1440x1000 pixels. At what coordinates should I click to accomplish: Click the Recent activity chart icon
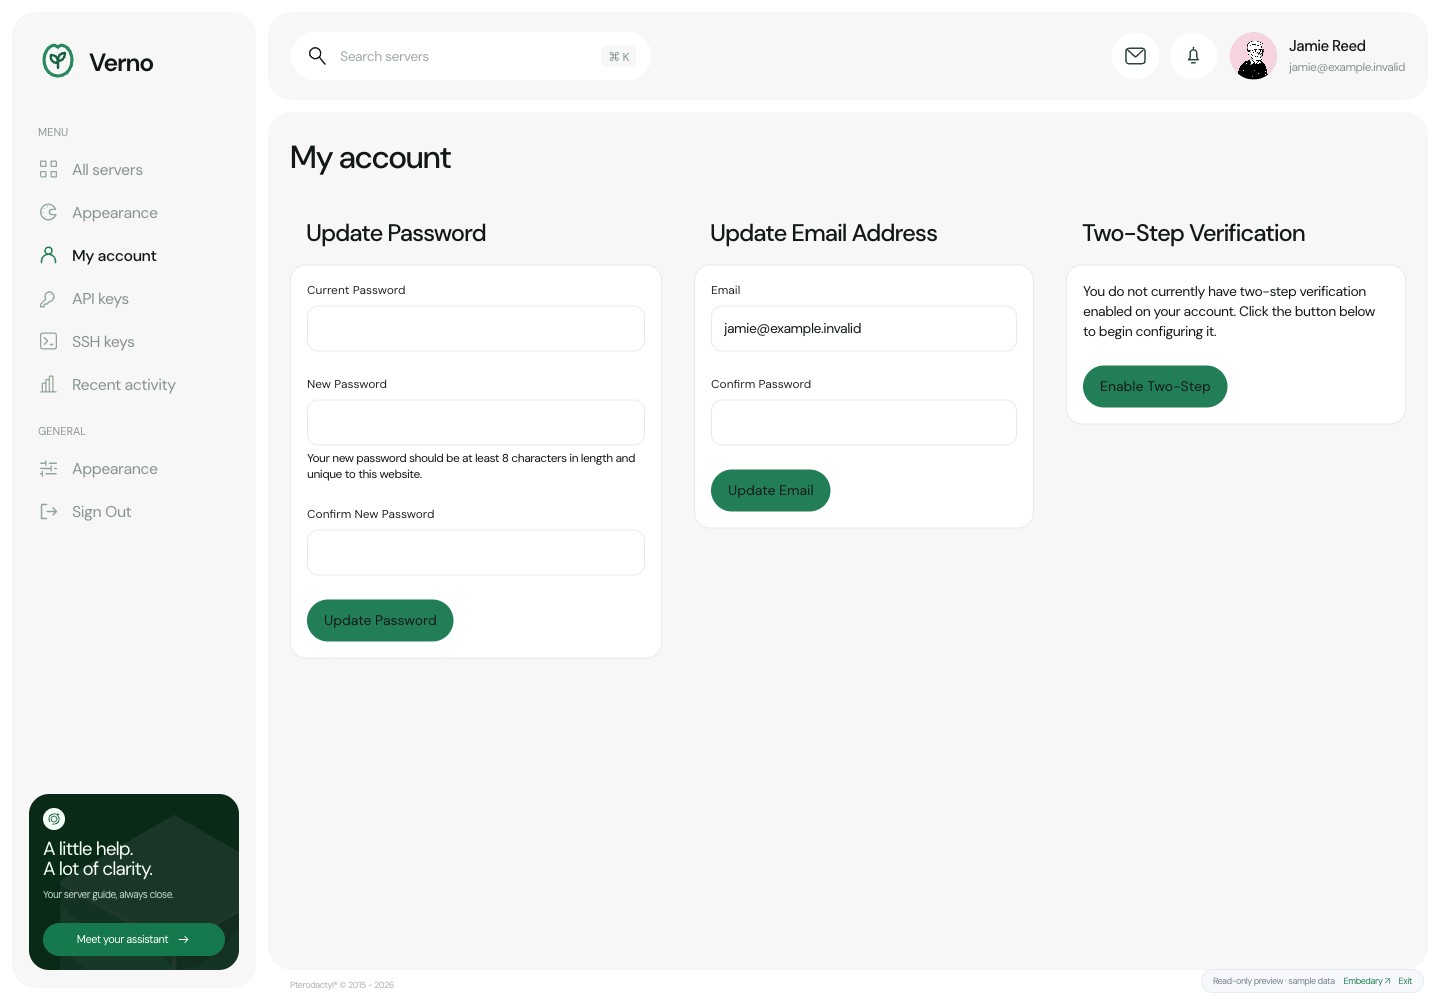(x=48, y=384)
